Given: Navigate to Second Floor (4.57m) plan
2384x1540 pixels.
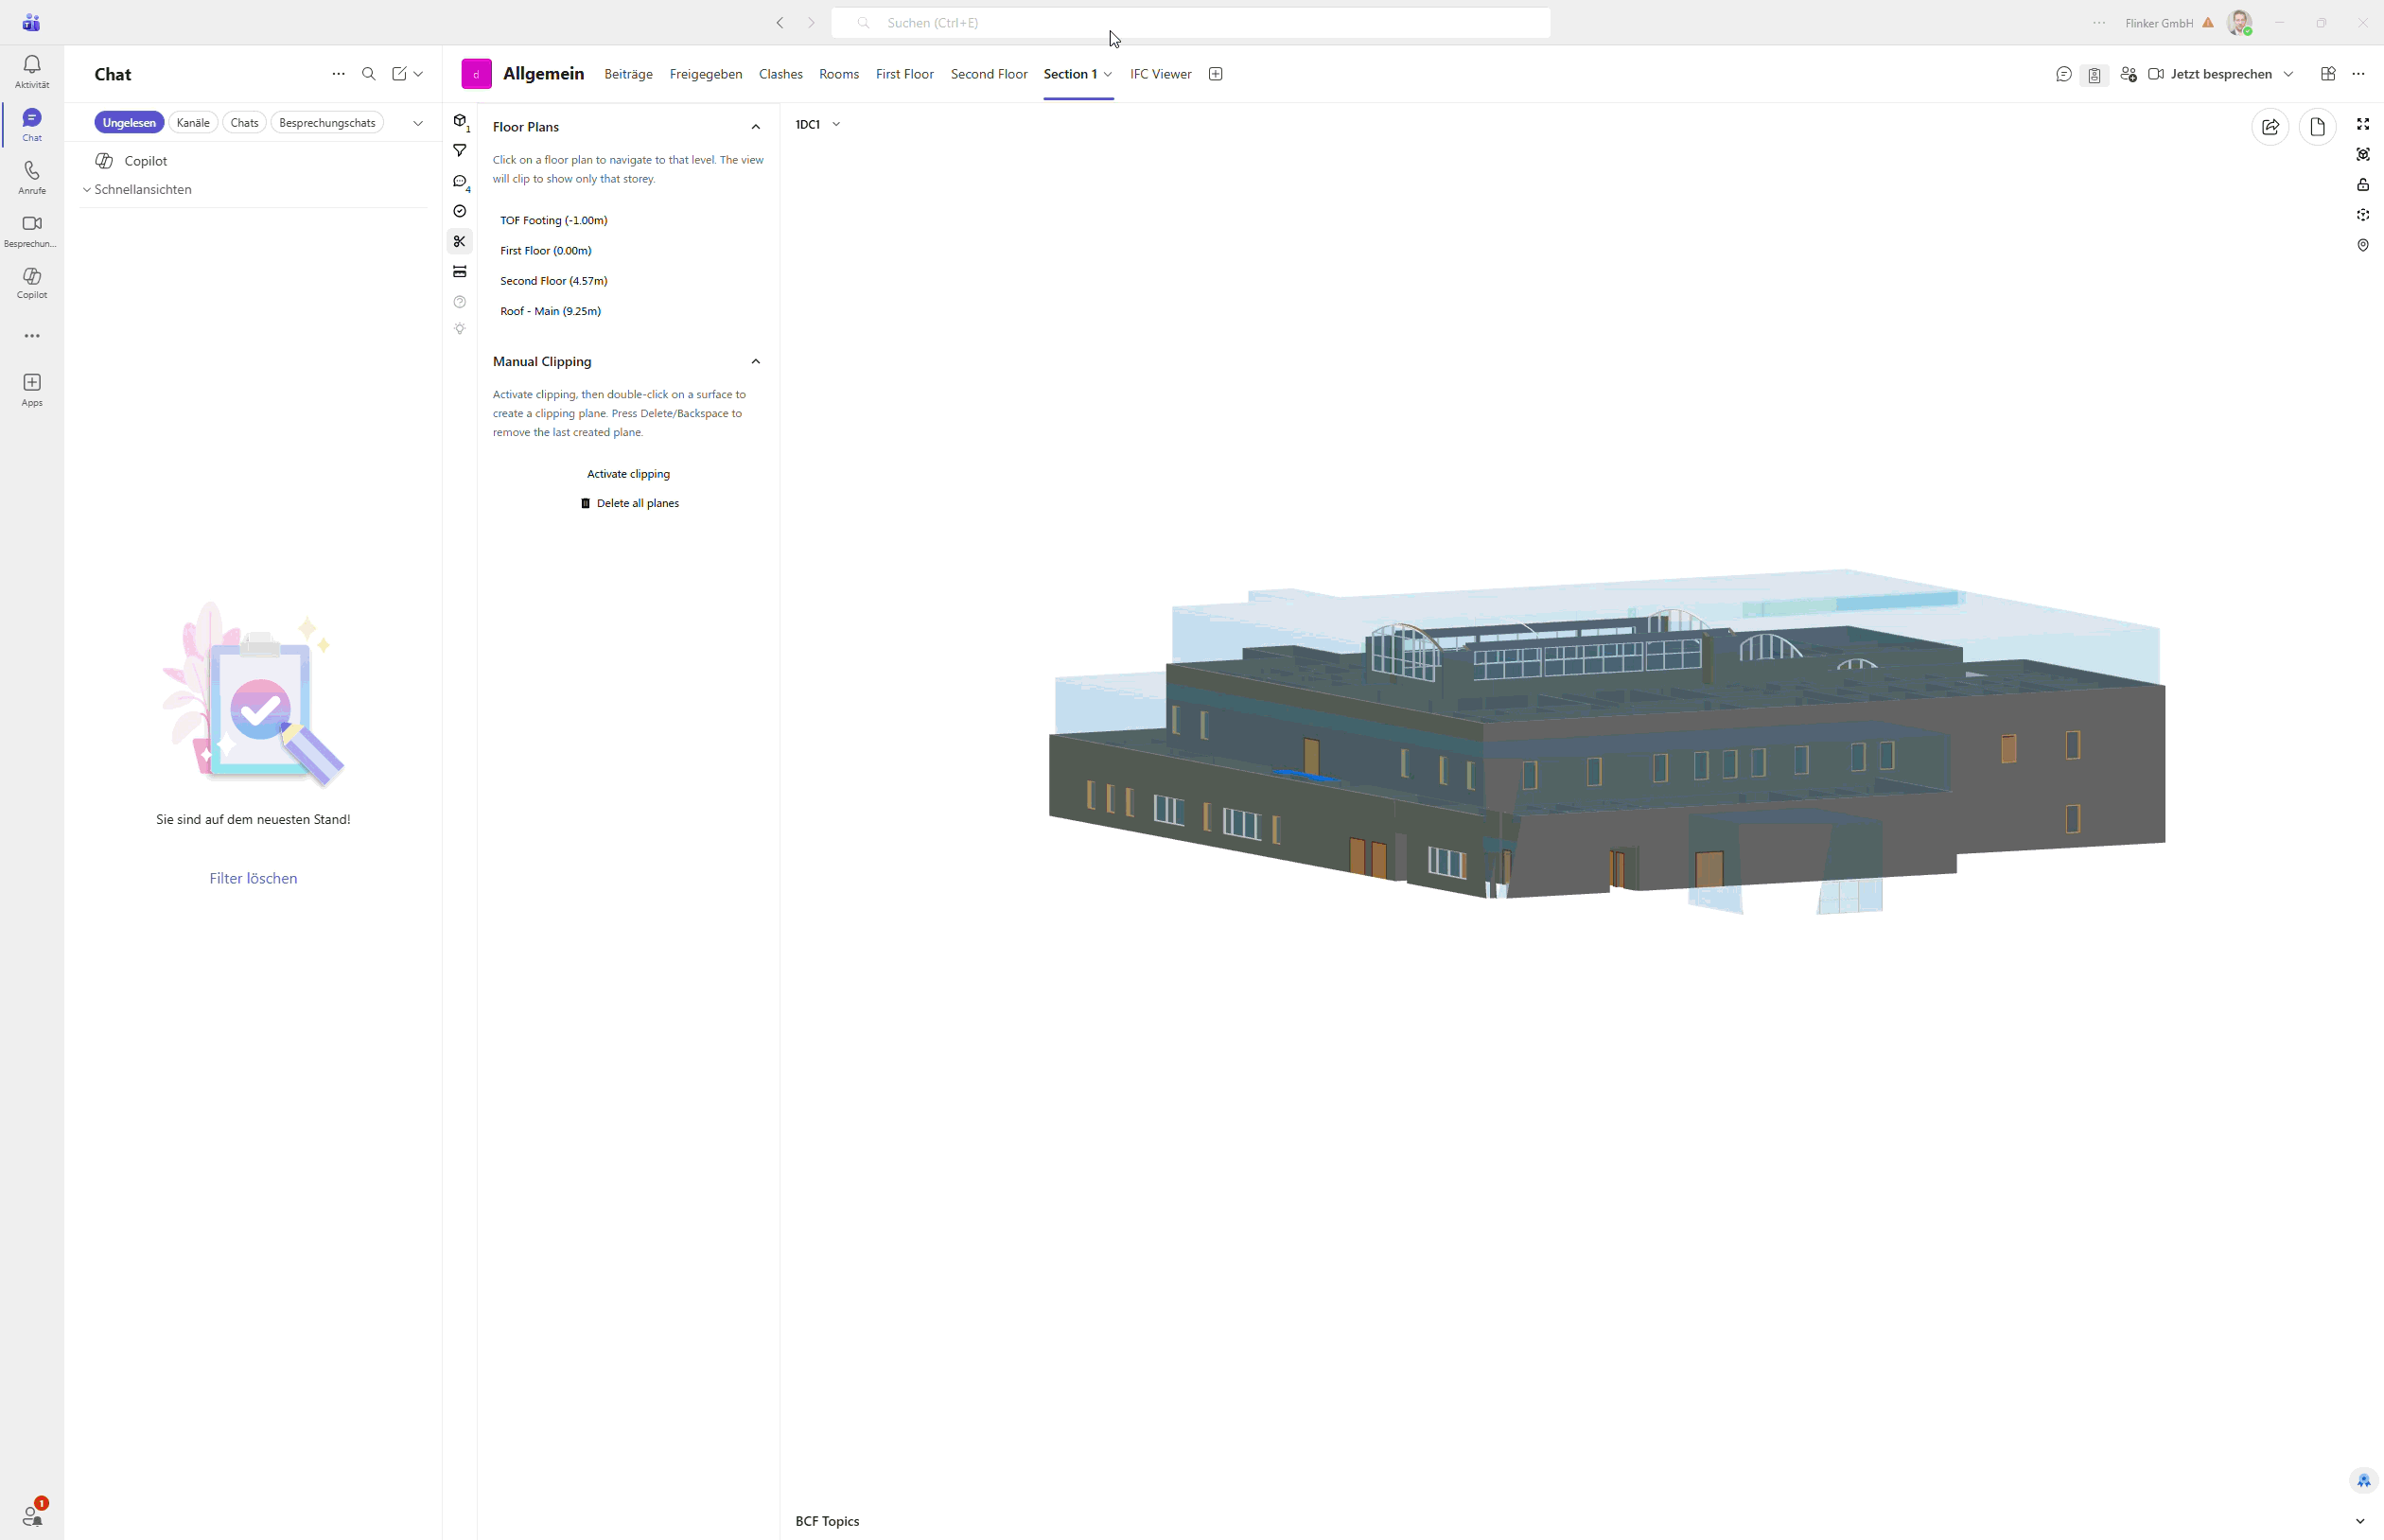Looking at the screenshot, I should (x=554, y=281).
